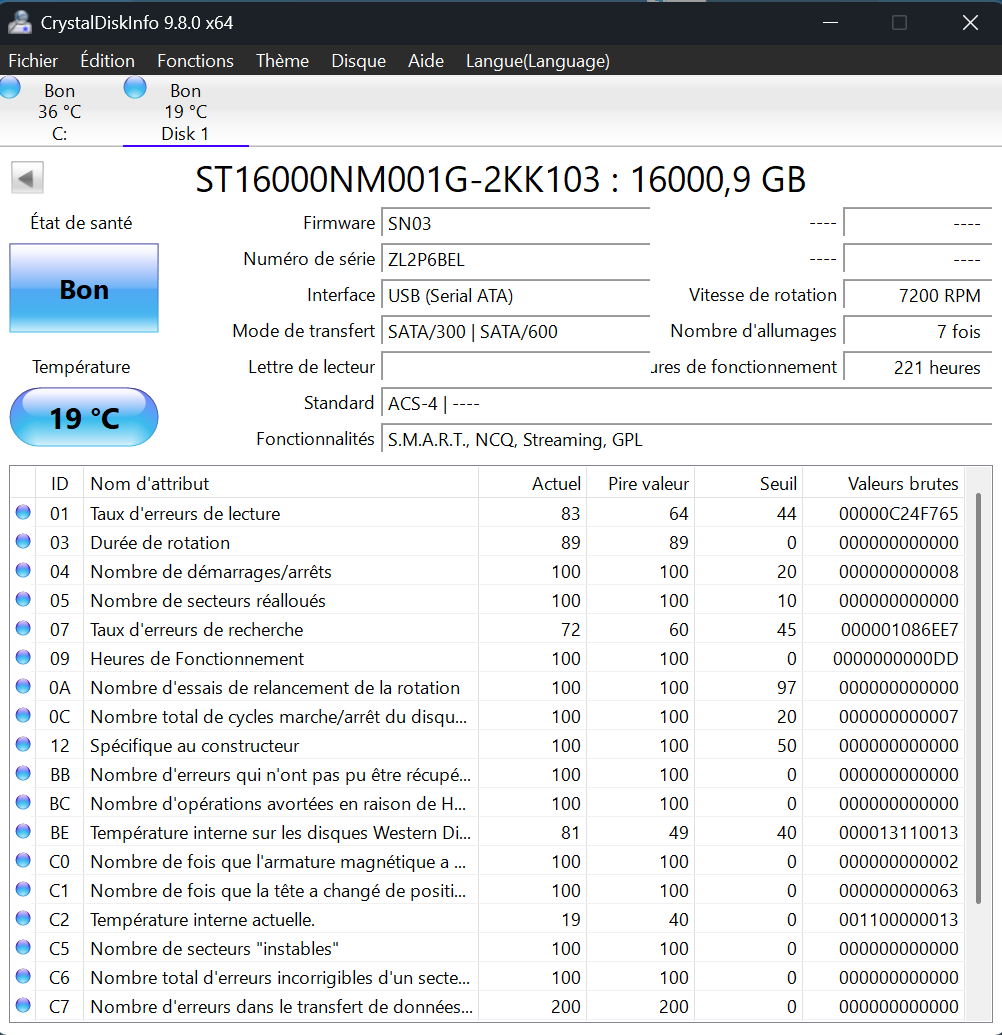Click status orb of attribute C7 row

[23, 1006]
